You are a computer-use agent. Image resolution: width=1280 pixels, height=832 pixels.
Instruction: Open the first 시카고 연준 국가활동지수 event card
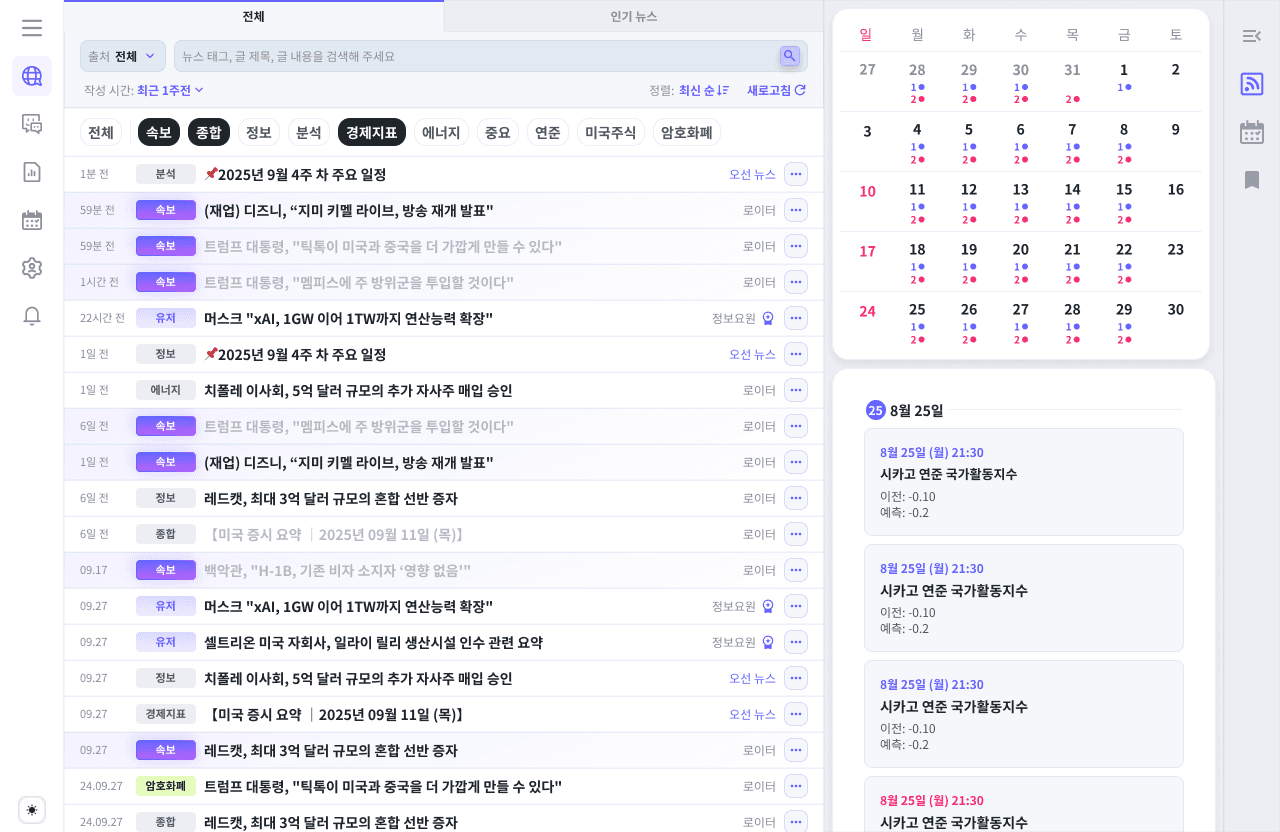(1024, 482)
